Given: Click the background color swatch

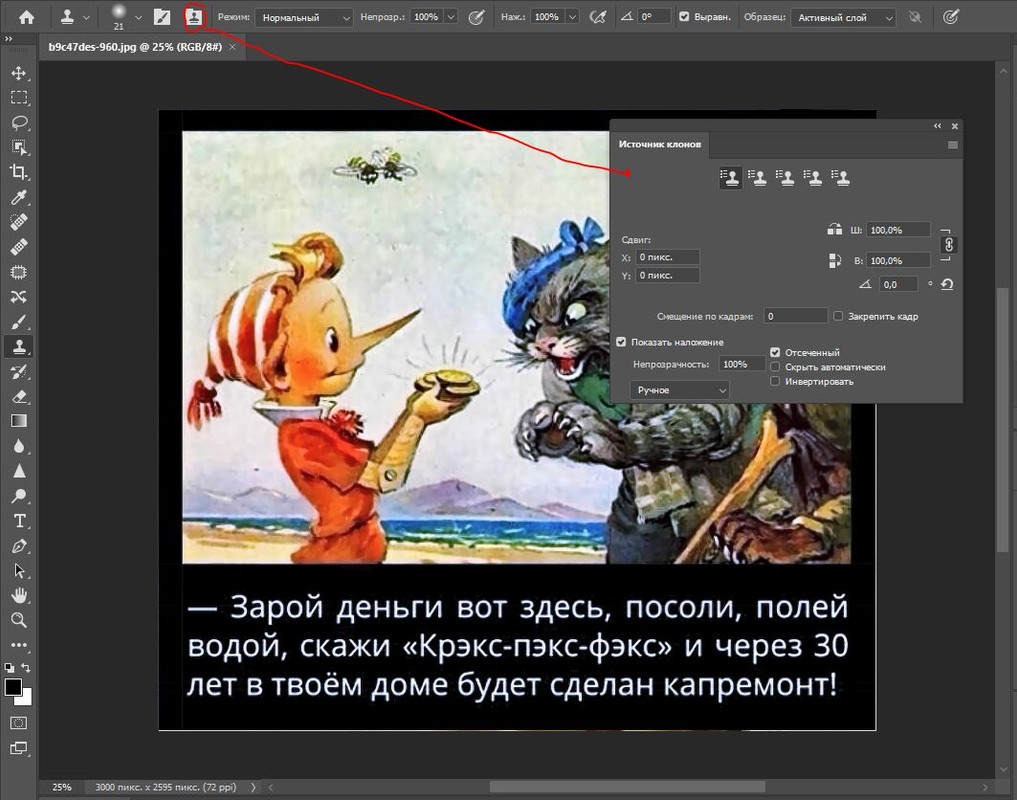Looking at the screenshot, I should [25, 699].
